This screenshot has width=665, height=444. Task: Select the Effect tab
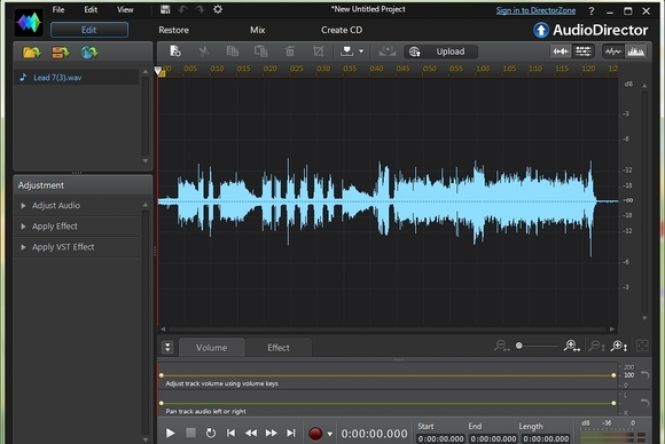click(278, 348)
